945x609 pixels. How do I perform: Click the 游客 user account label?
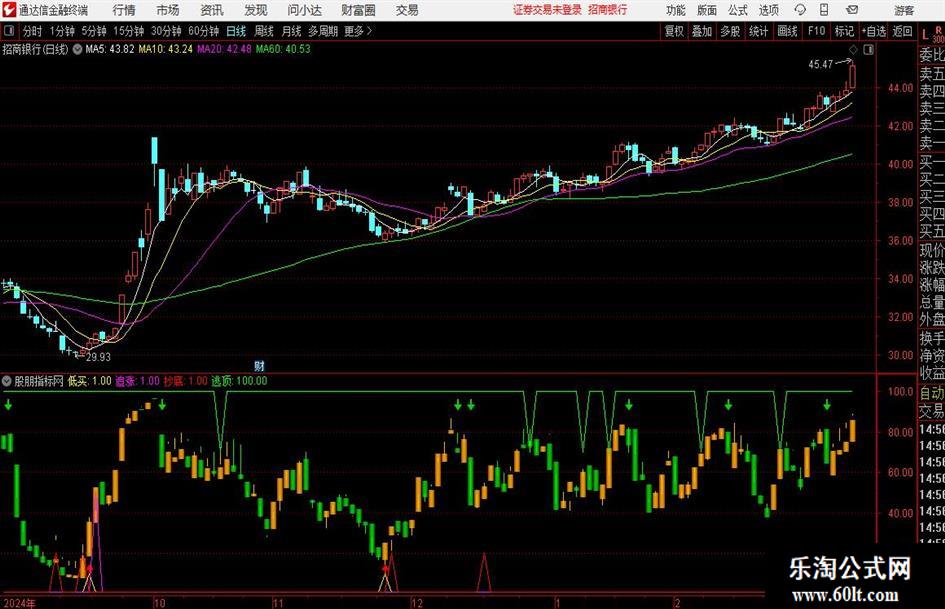tap(903, 10)
